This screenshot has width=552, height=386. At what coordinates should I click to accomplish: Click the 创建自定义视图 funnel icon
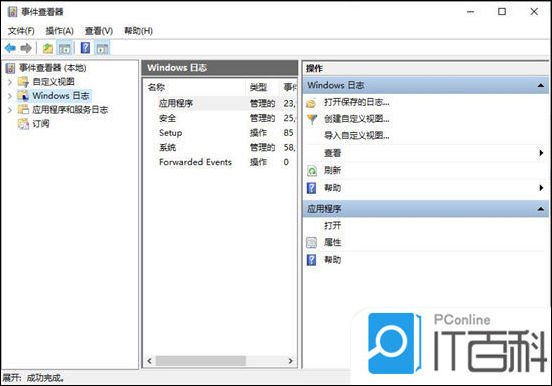312,119
